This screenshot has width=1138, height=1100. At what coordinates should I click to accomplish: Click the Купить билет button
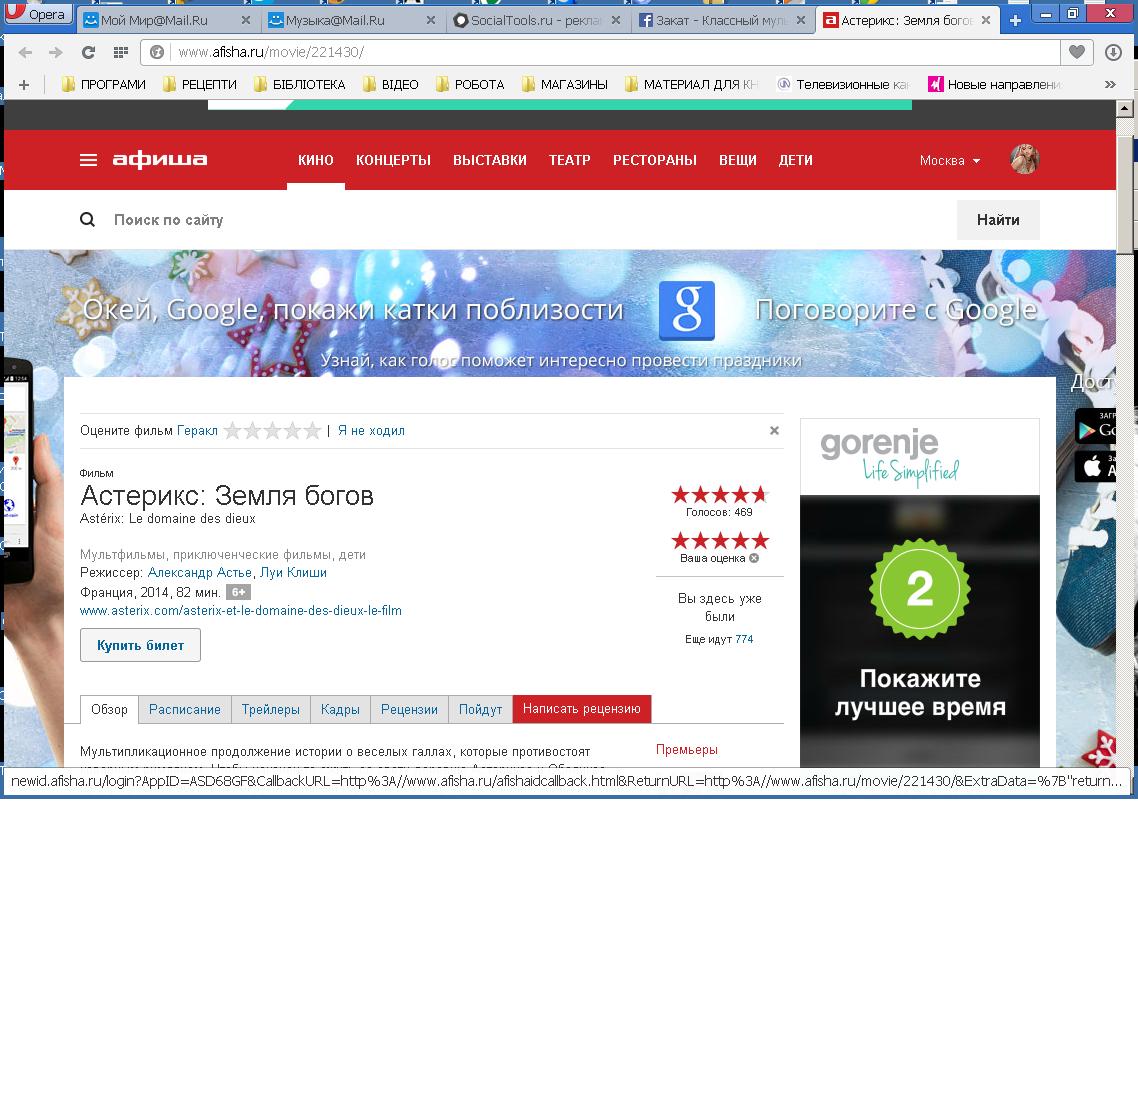tap(140, 645)
